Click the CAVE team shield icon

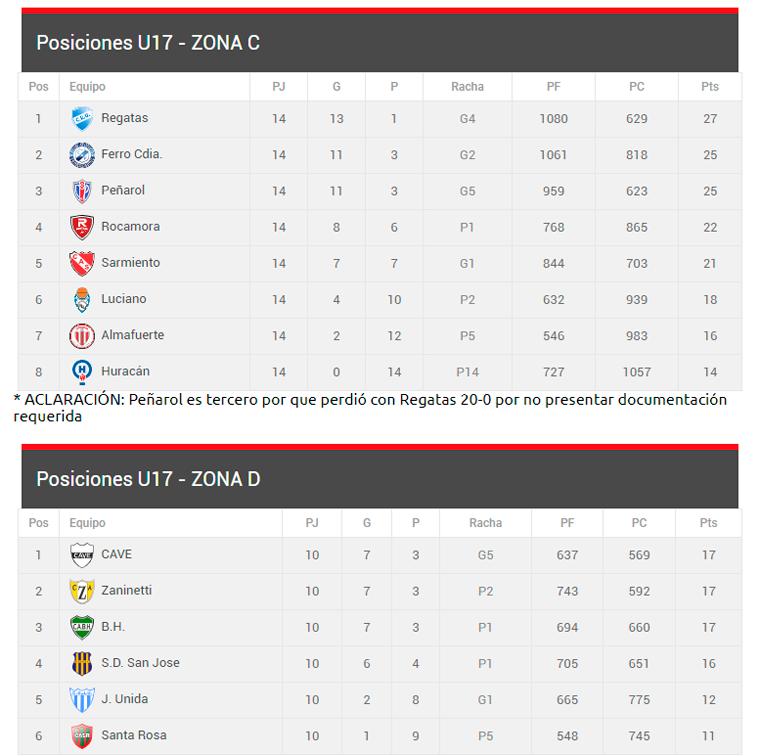(x=82, y=555)
